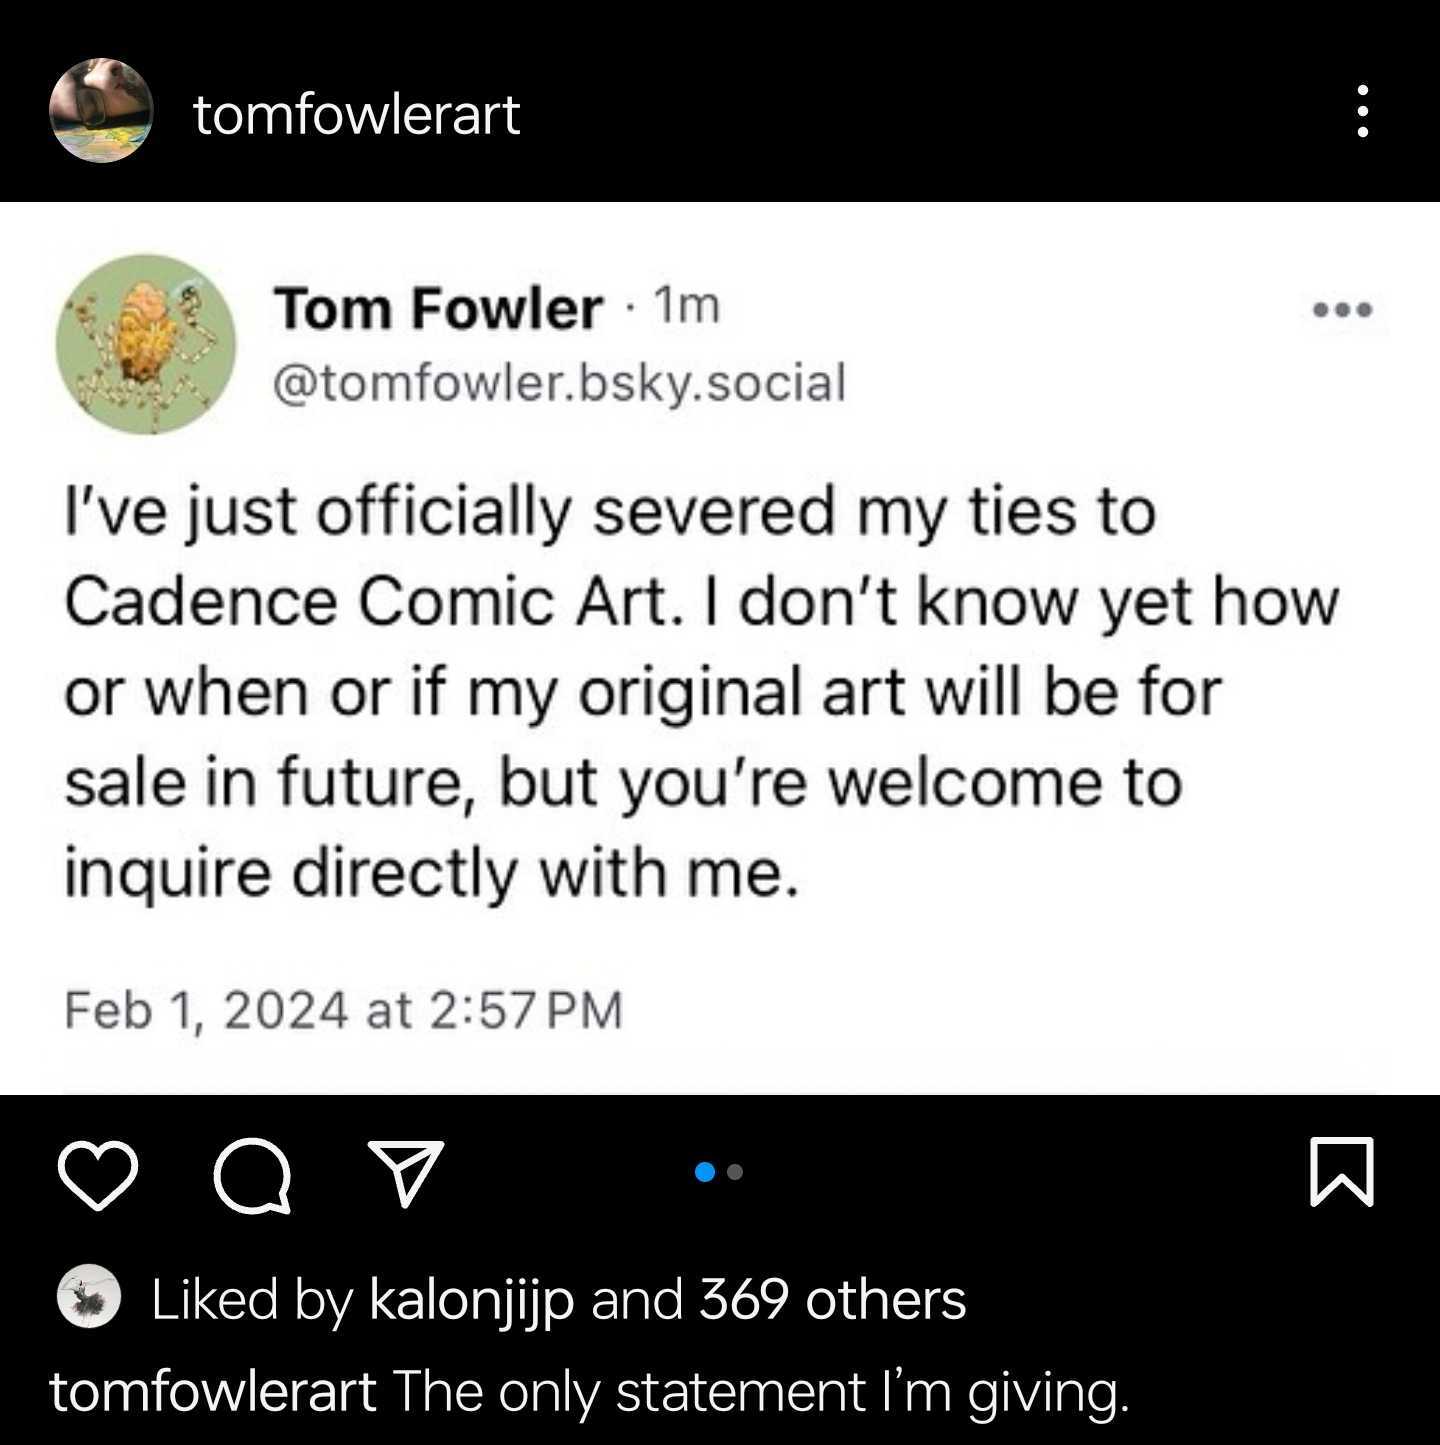Click the blue active carousel dot
Screen dimensions: 1440x1445
705,1172
